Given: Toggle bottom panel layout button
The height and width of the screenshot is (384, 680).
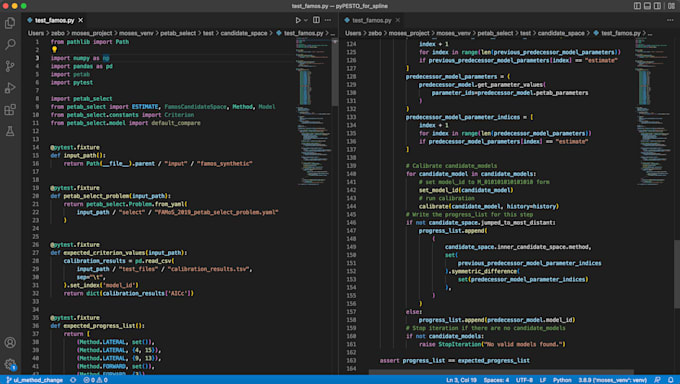Looking at the screenshot, I should click(x=647, y=6).
